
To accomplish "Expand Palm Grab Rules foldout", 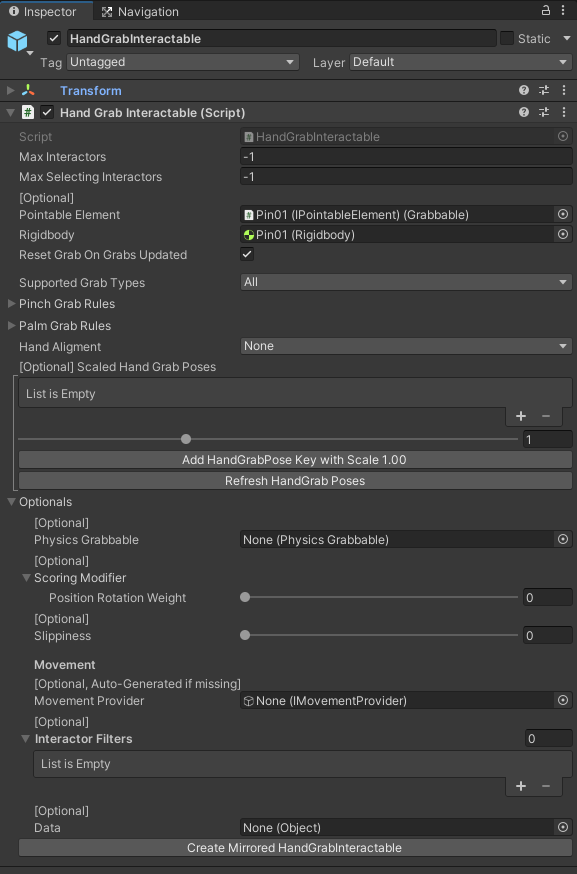I will tap(11, 326).
